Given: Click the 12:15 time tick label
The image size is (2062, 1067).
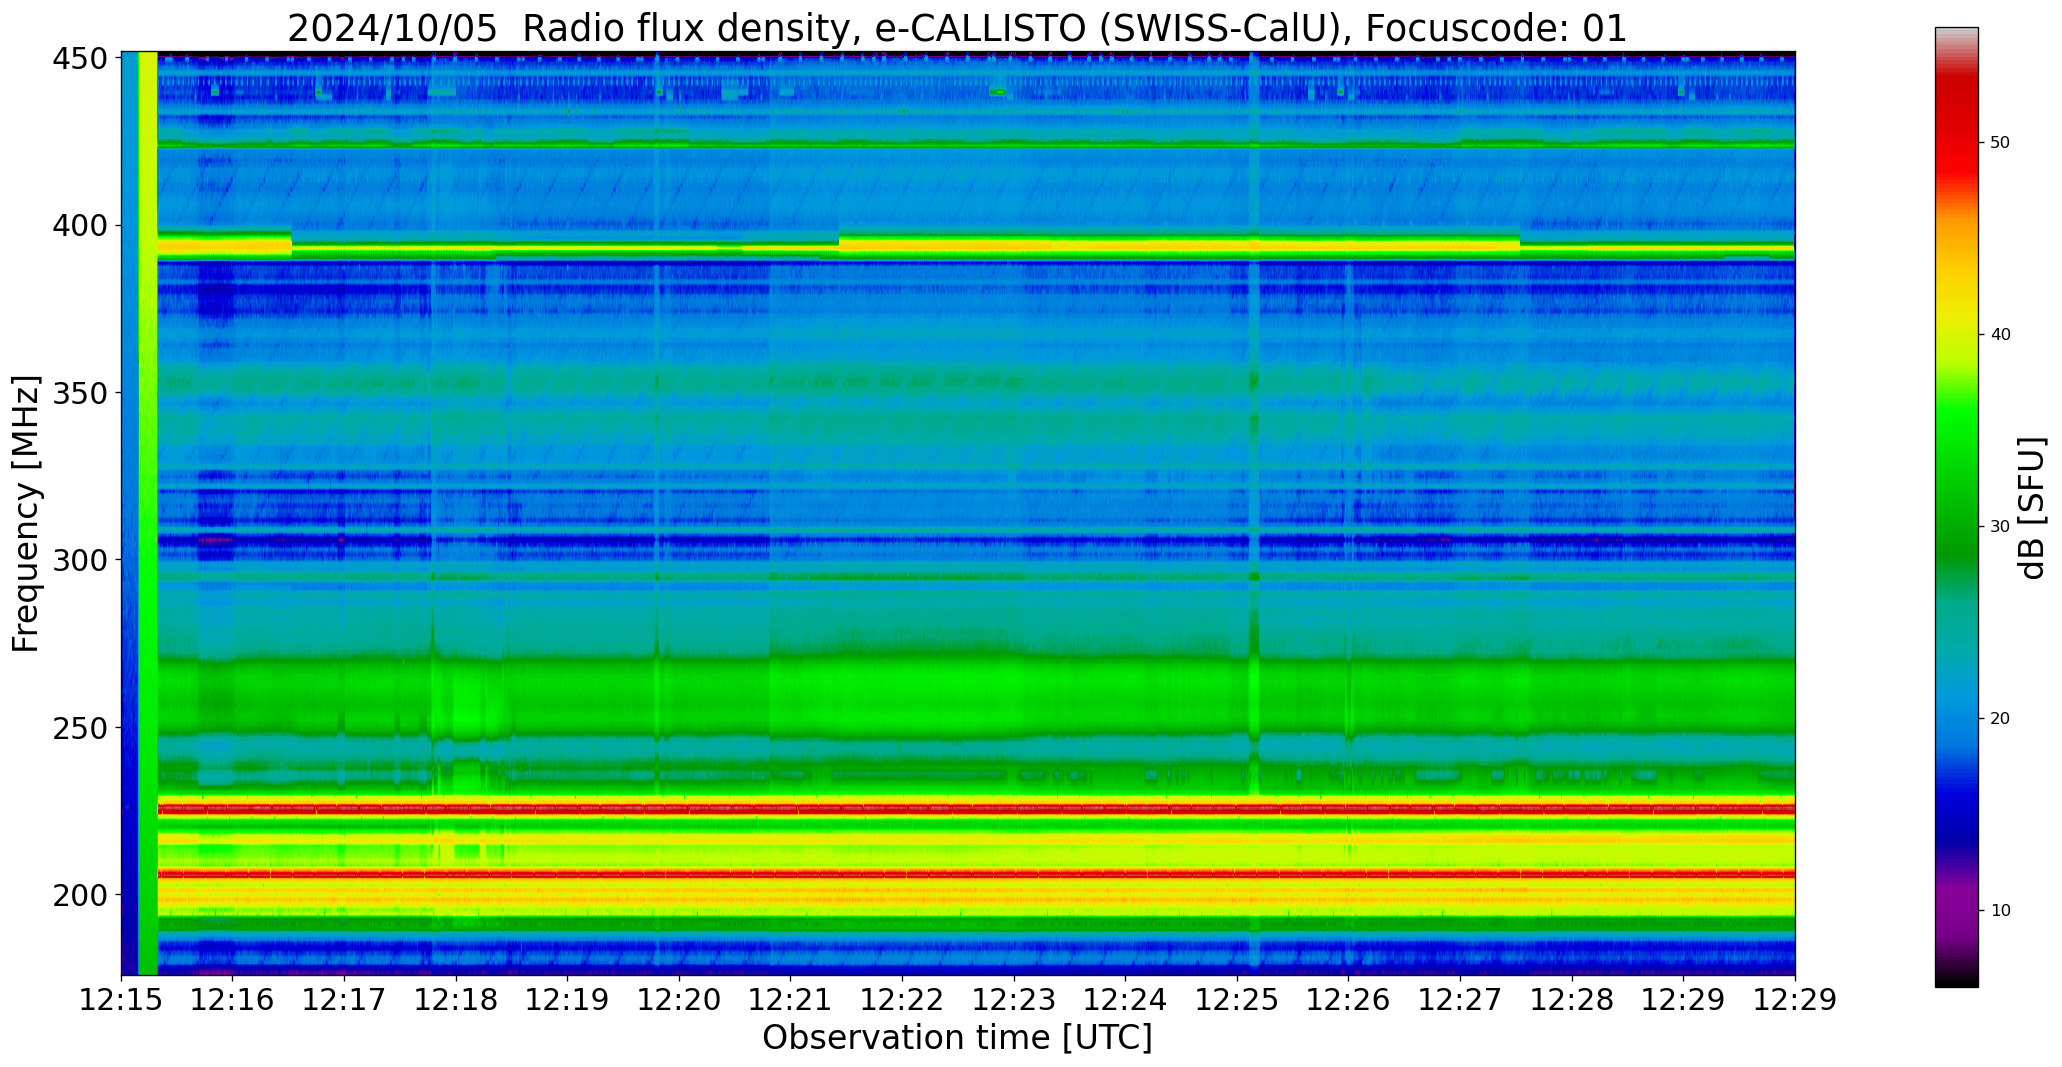Looking at the screenshot, I should (x=122, y=1000).
